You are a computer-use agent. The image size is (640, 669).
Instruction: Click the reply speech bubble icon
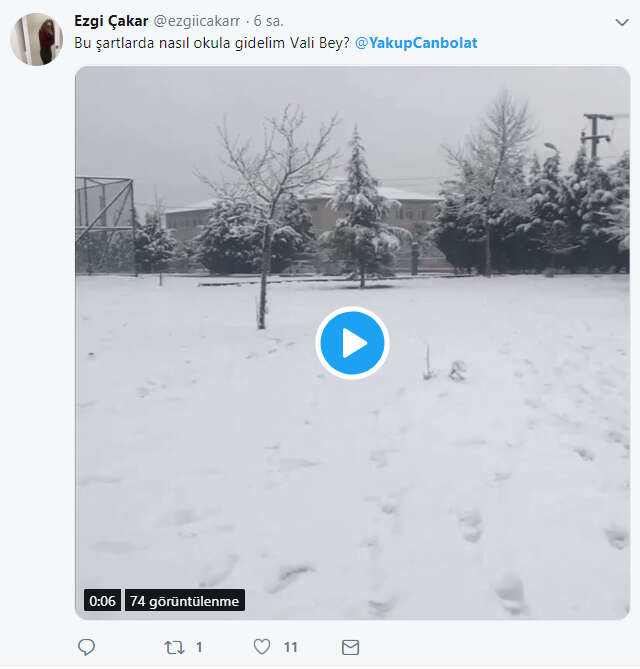(87, 647)
